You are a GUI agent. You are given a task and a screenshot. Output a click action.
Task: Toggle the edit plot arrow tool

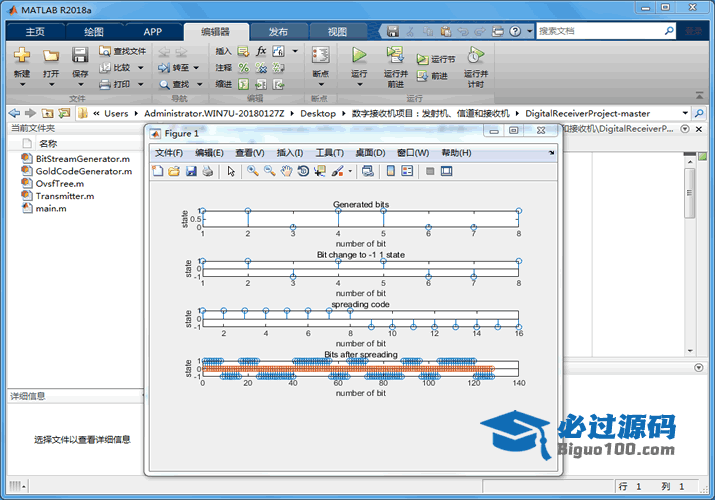231,171
